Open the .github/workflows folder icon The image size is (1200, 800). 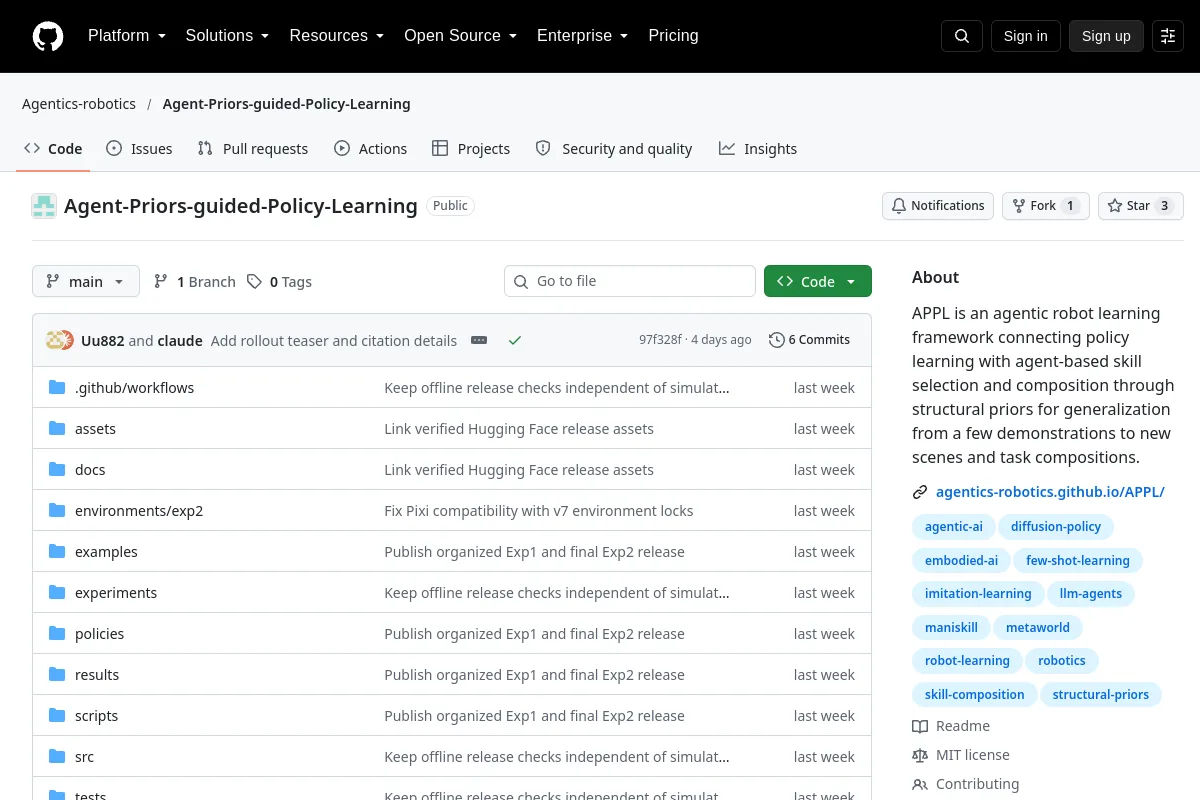[57, 387]
